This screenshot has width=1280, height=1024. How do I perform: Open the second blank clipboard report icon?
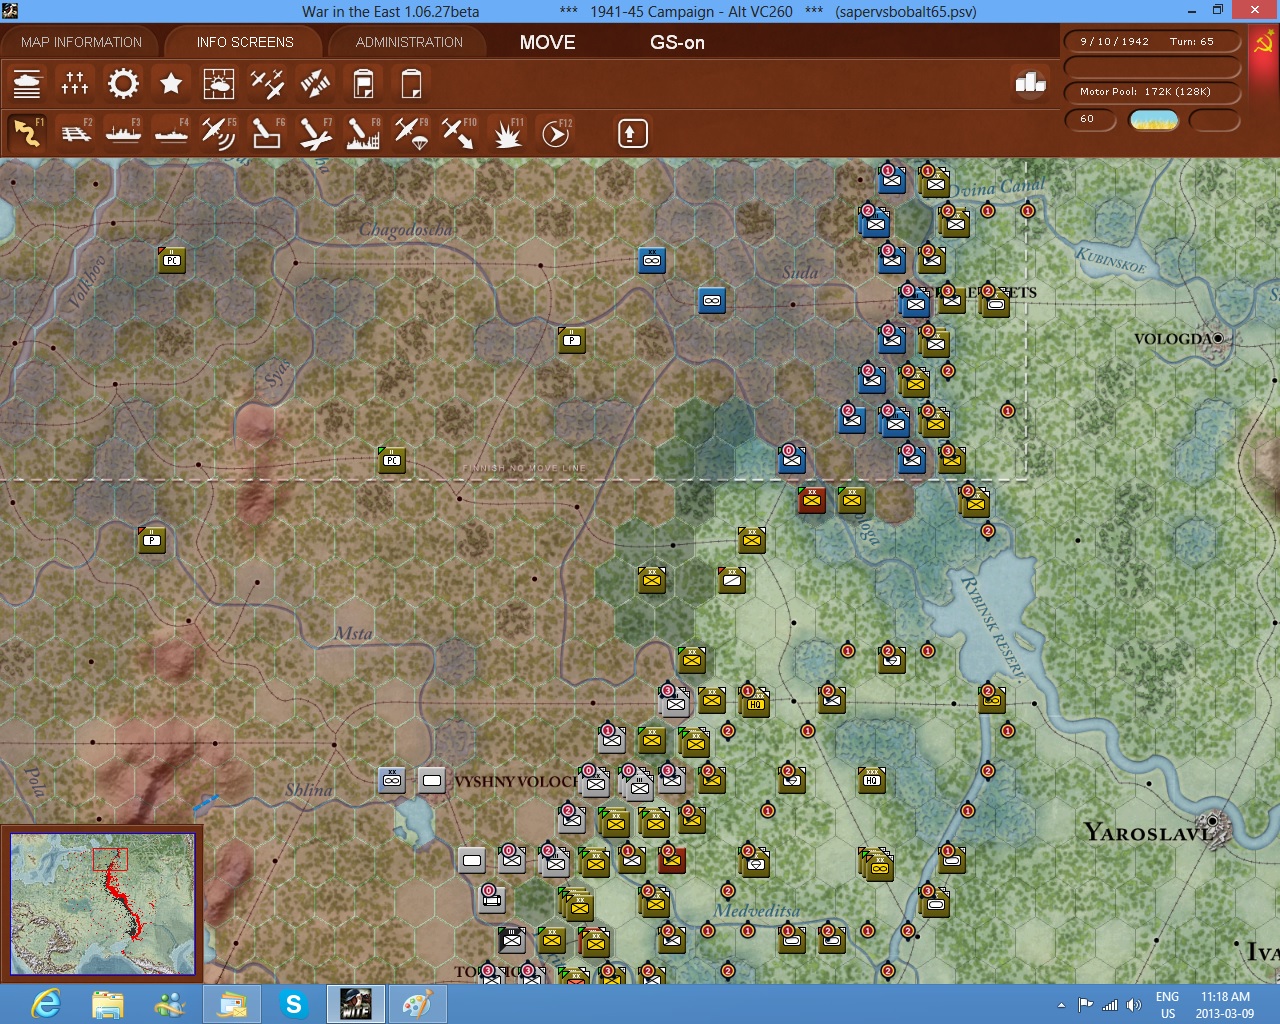click(411, 83)
